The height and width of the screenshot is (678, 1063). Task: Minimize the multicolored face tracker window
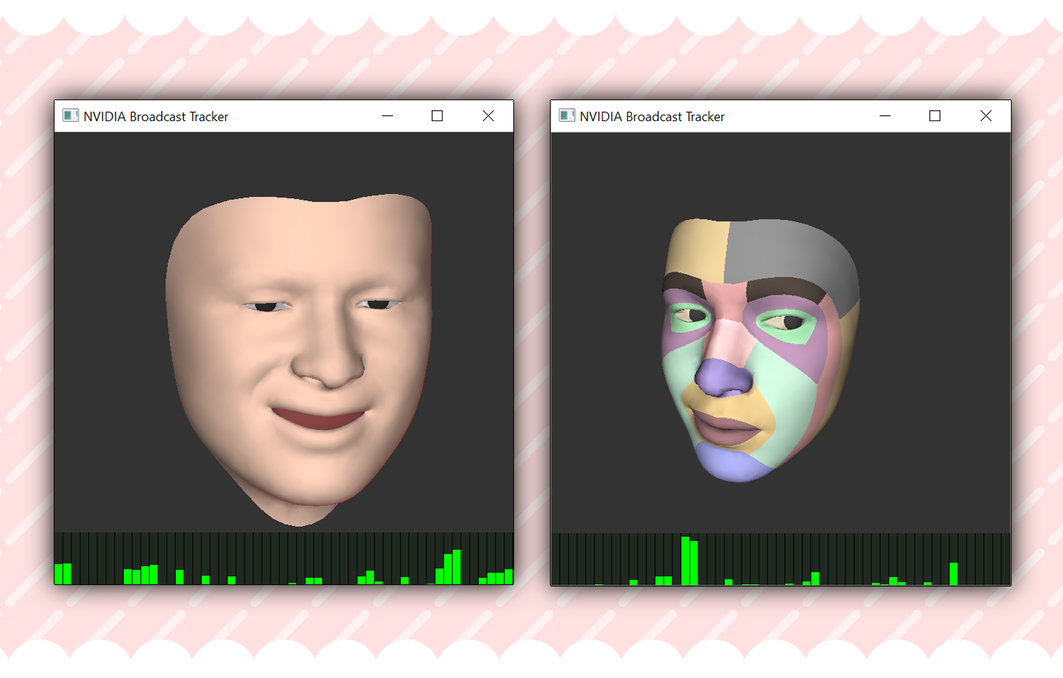click(x=884, y=116)
